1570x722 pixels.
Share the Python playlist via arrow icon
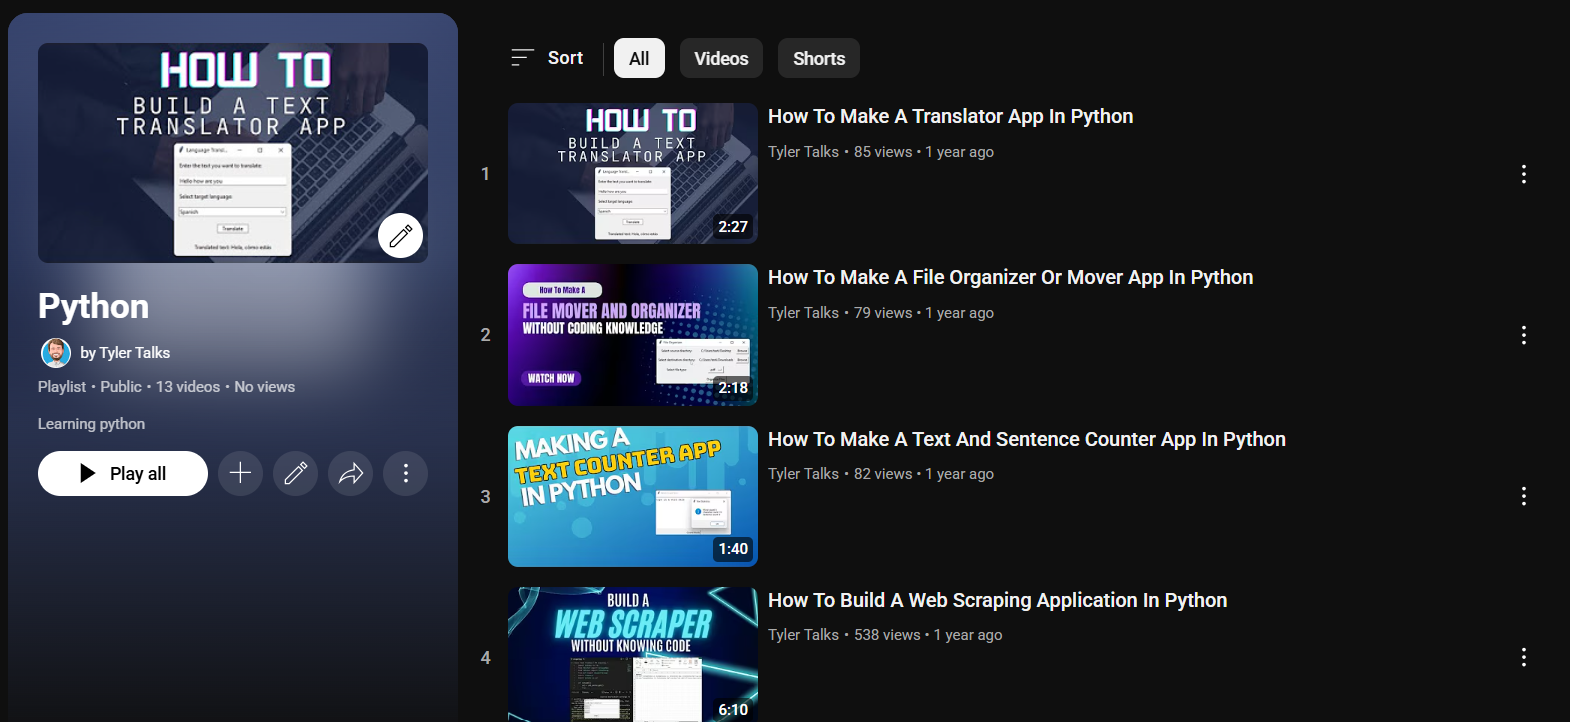pyautogui.click(x=350, y=473)
